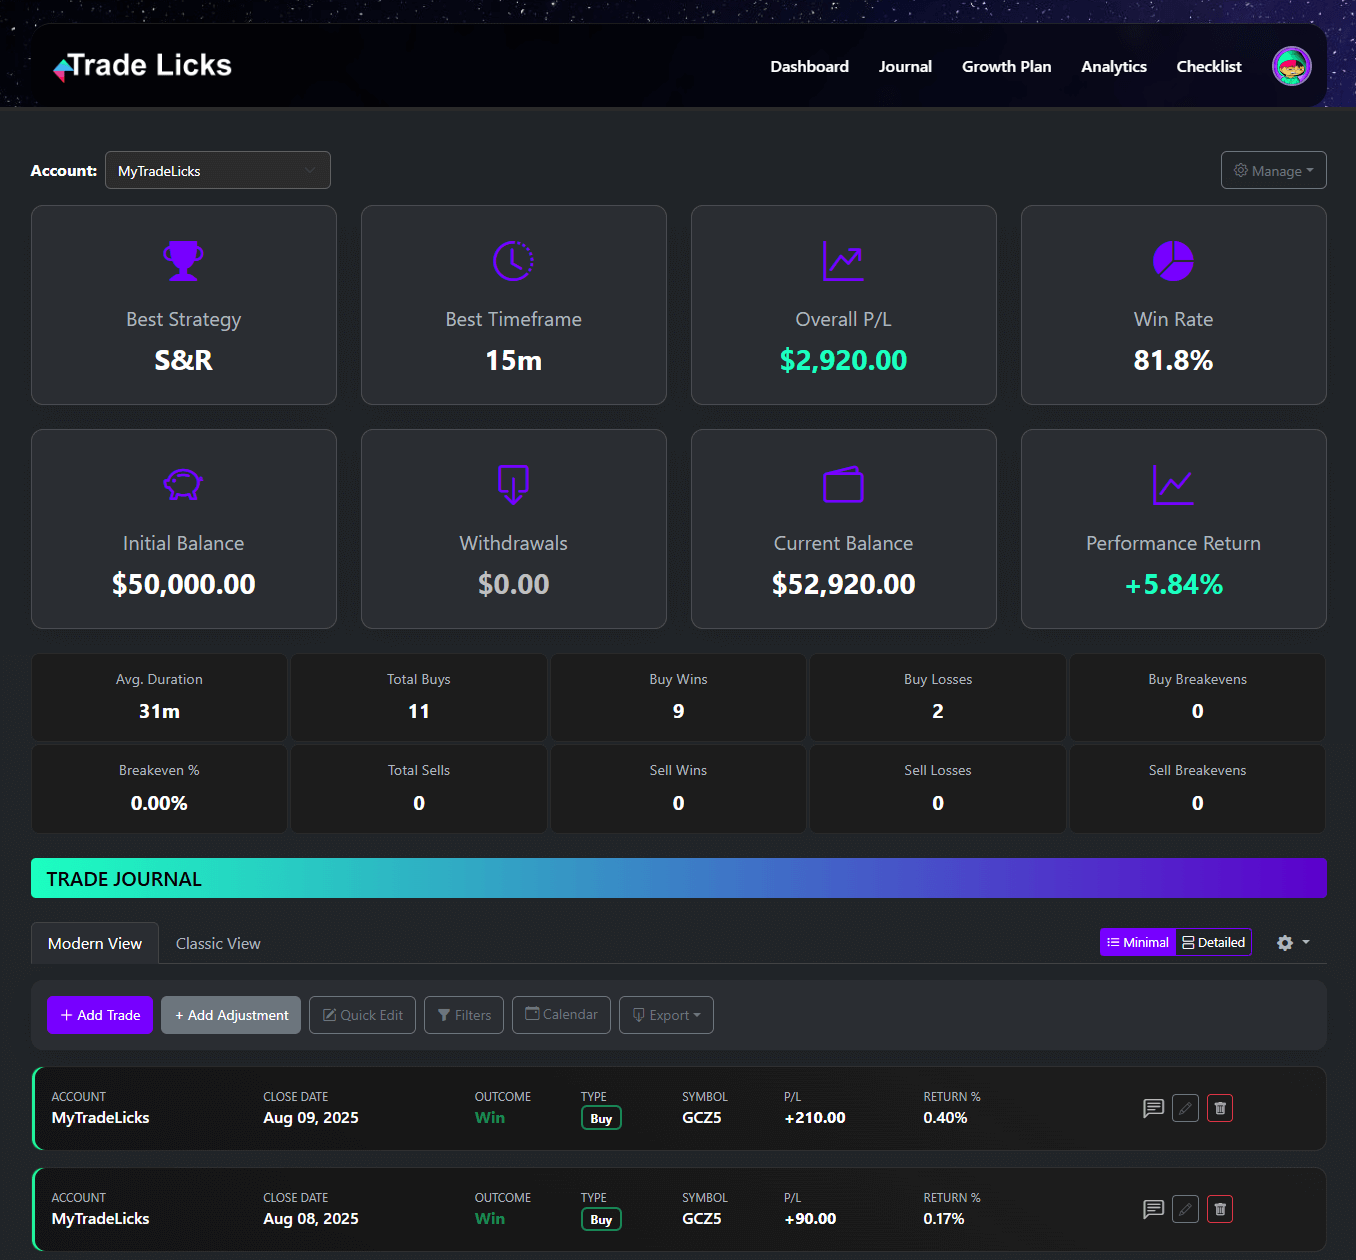Select the Initial Balance piggy bank icon

[x=183, y=485]
